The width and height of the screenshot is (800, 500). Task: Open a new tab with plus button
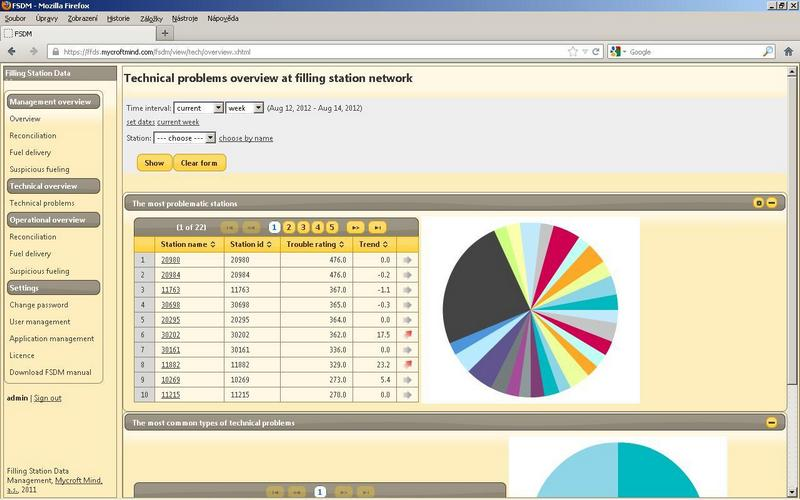click(x=165, y=34)
